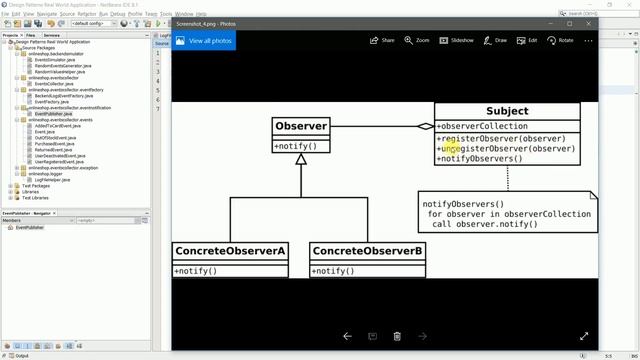The height and width of the screenshot is (360, 640).
Task: Toggle first Navigator filter icon in bottom toolbar
Action: pyautogui.click(x=7, y=346)
